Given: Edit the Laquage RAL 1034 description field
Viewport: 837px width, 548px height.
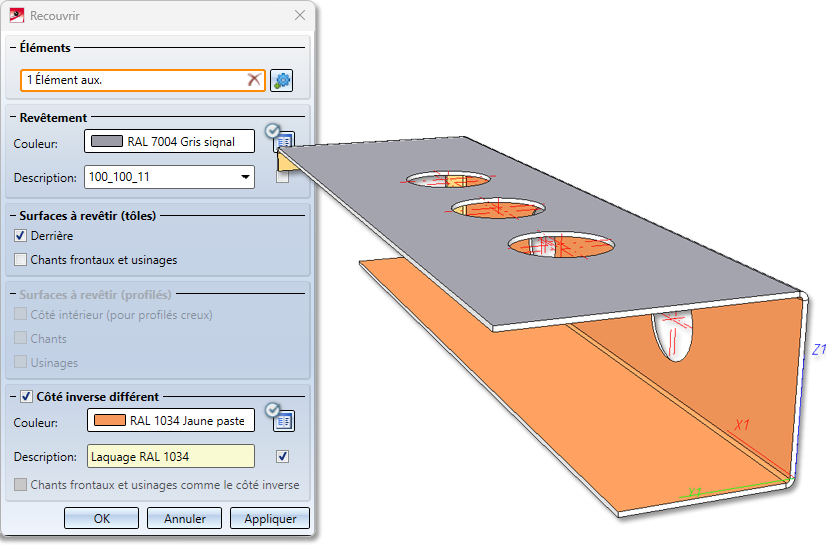Looking at the screenshot, I should (x=171, y=456).
